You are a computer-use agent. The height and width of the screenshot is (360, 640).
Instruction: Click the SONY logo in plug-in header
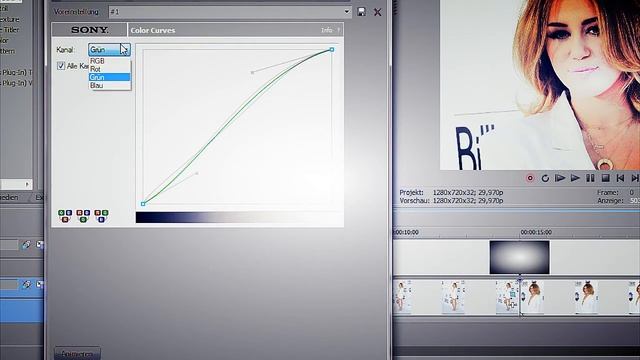[89, 30]
